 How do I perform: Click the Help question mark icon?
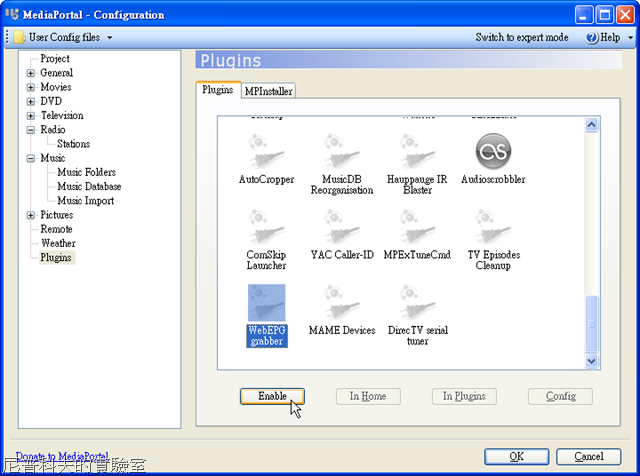591,38
